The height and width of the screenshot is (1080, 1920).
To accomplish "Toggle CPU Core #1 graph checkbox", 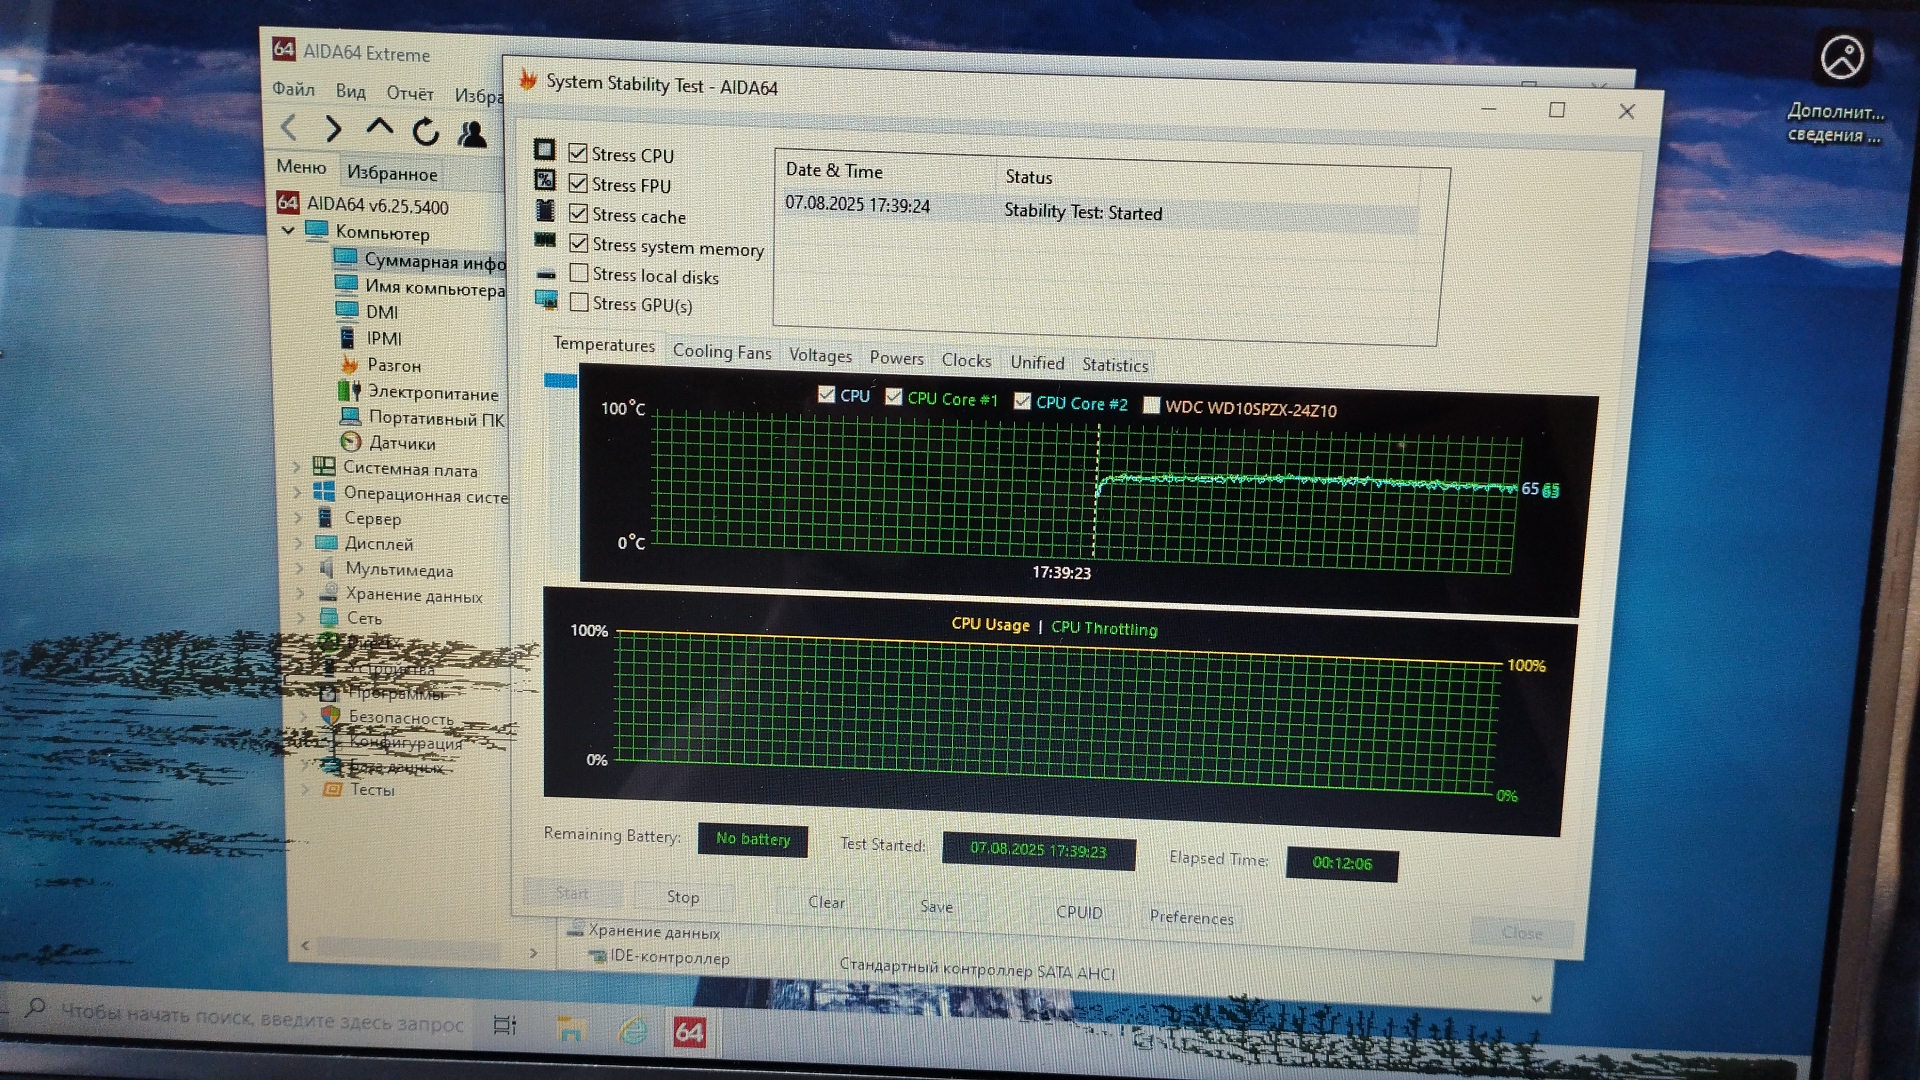I will coord(894,397).
